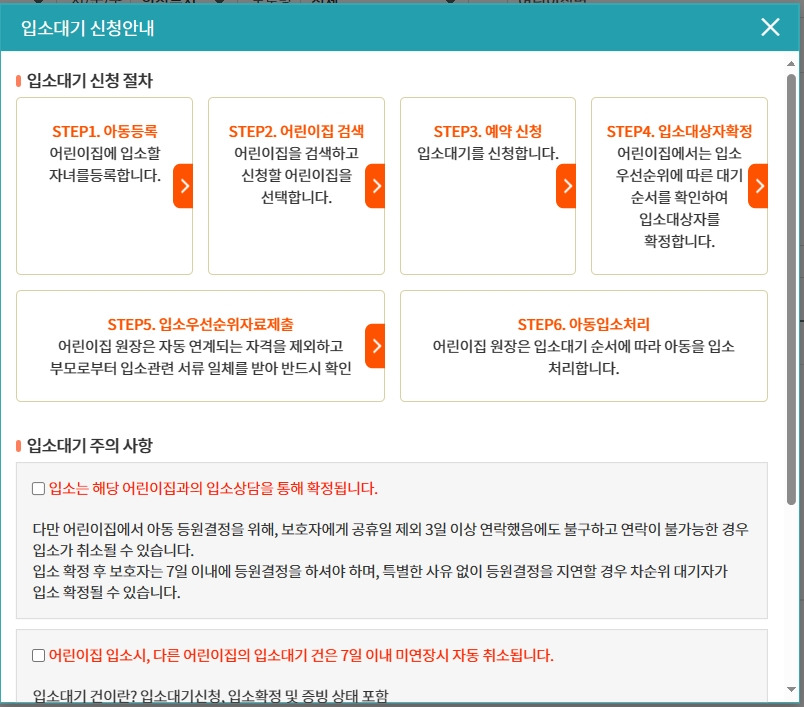The height and width of the screenshot is (707, 804).
Task: Select the STEP6 아동입소처리 step card
Action: (x=584, y=347)
